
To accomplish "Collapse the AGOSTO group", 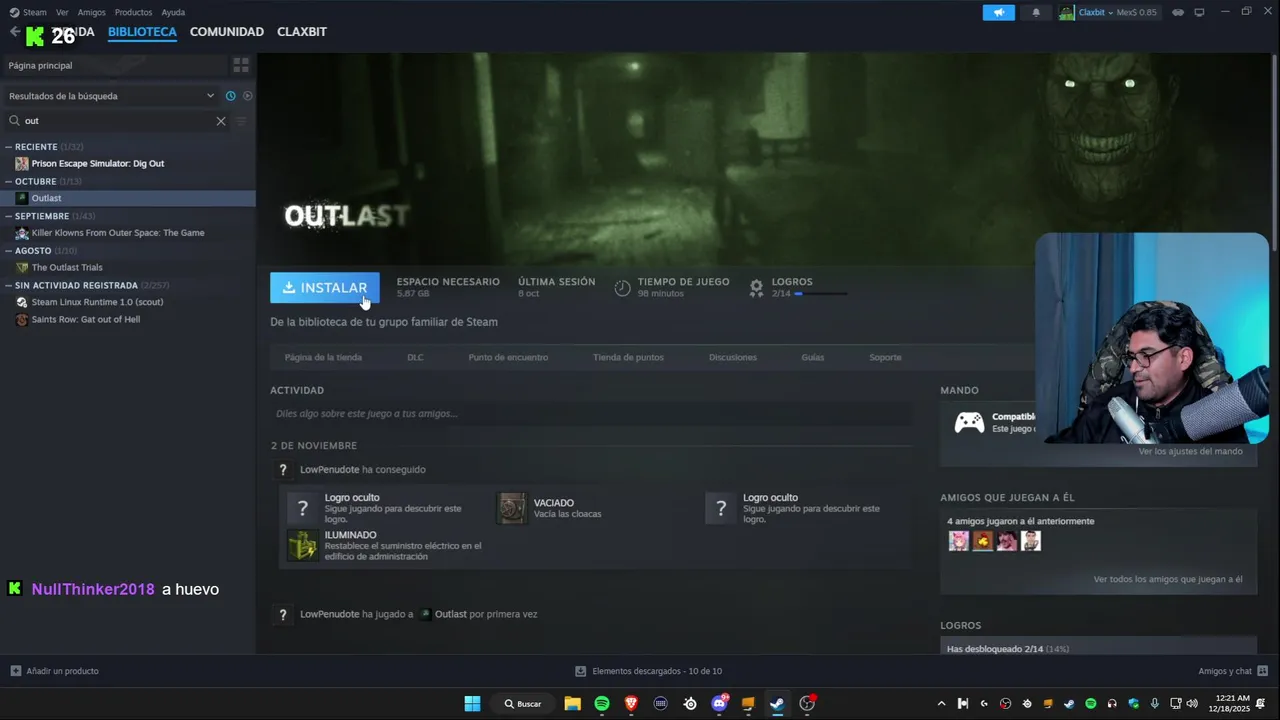I will (x=9, y=251).
